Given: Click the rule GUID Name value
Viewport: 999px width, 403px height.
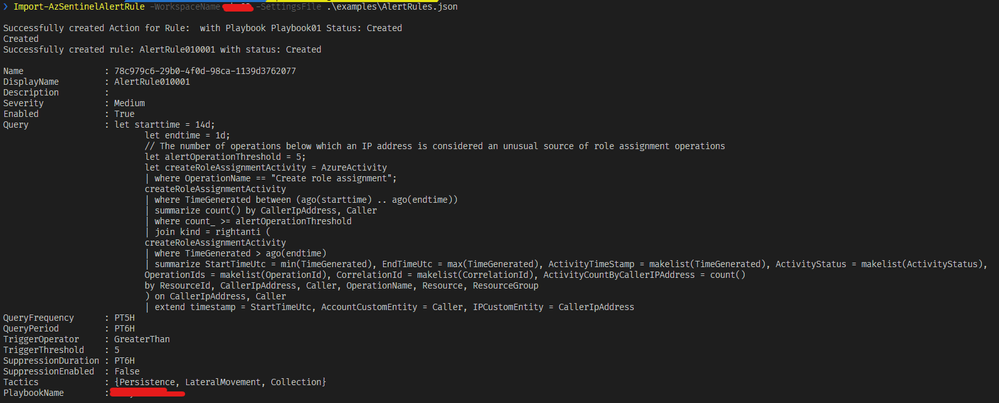Looking at the screenshot, I should [x=205, y=71].
